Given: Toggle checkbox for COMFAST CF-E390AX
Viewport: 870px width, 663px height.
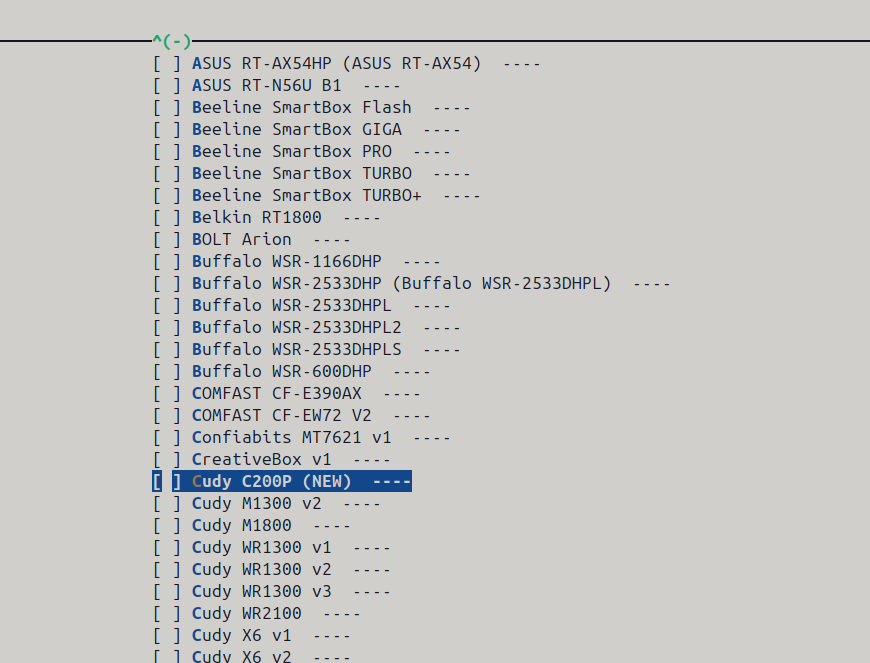Looking at the screenshot, I should (x=167, y=394).
